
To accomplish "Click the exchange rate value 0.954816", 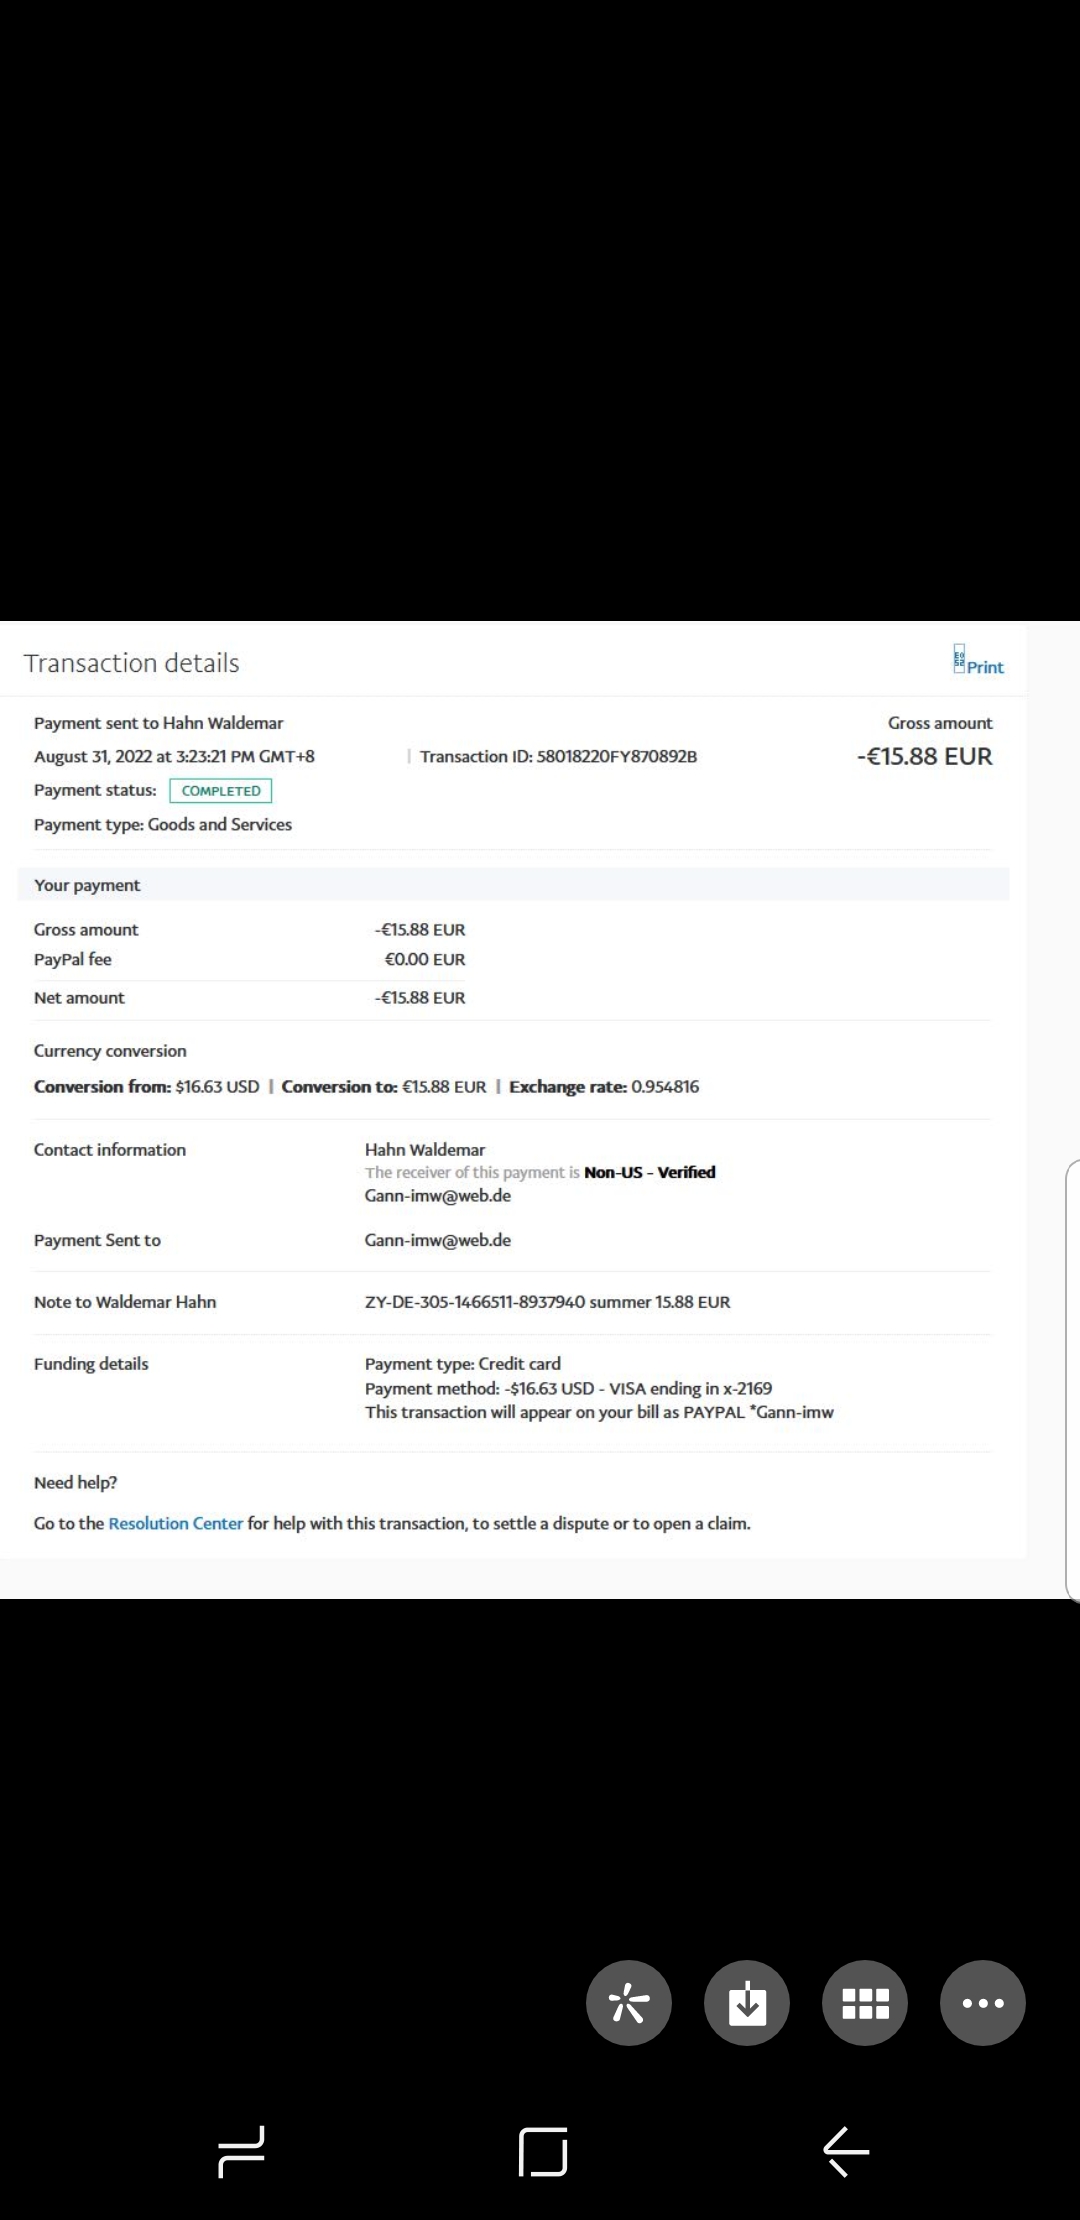I will click(665, 1087).
